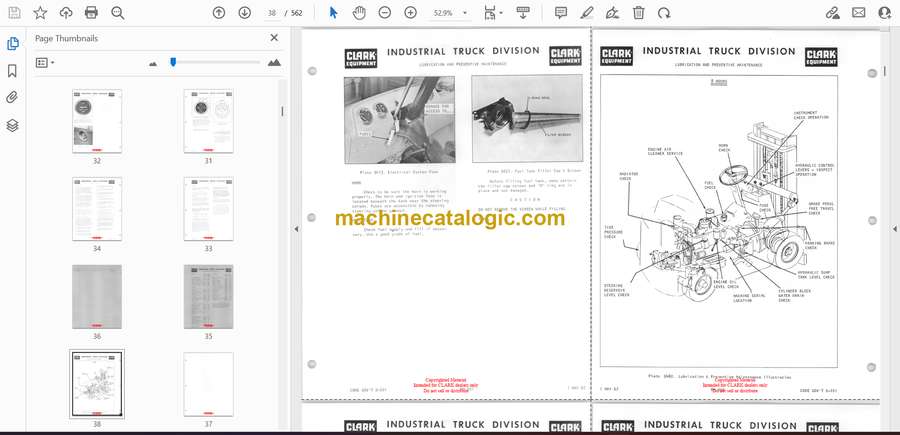Select page 31 thumbnail
This screenshot has height=435, width=900.
[x=208, y=121]
